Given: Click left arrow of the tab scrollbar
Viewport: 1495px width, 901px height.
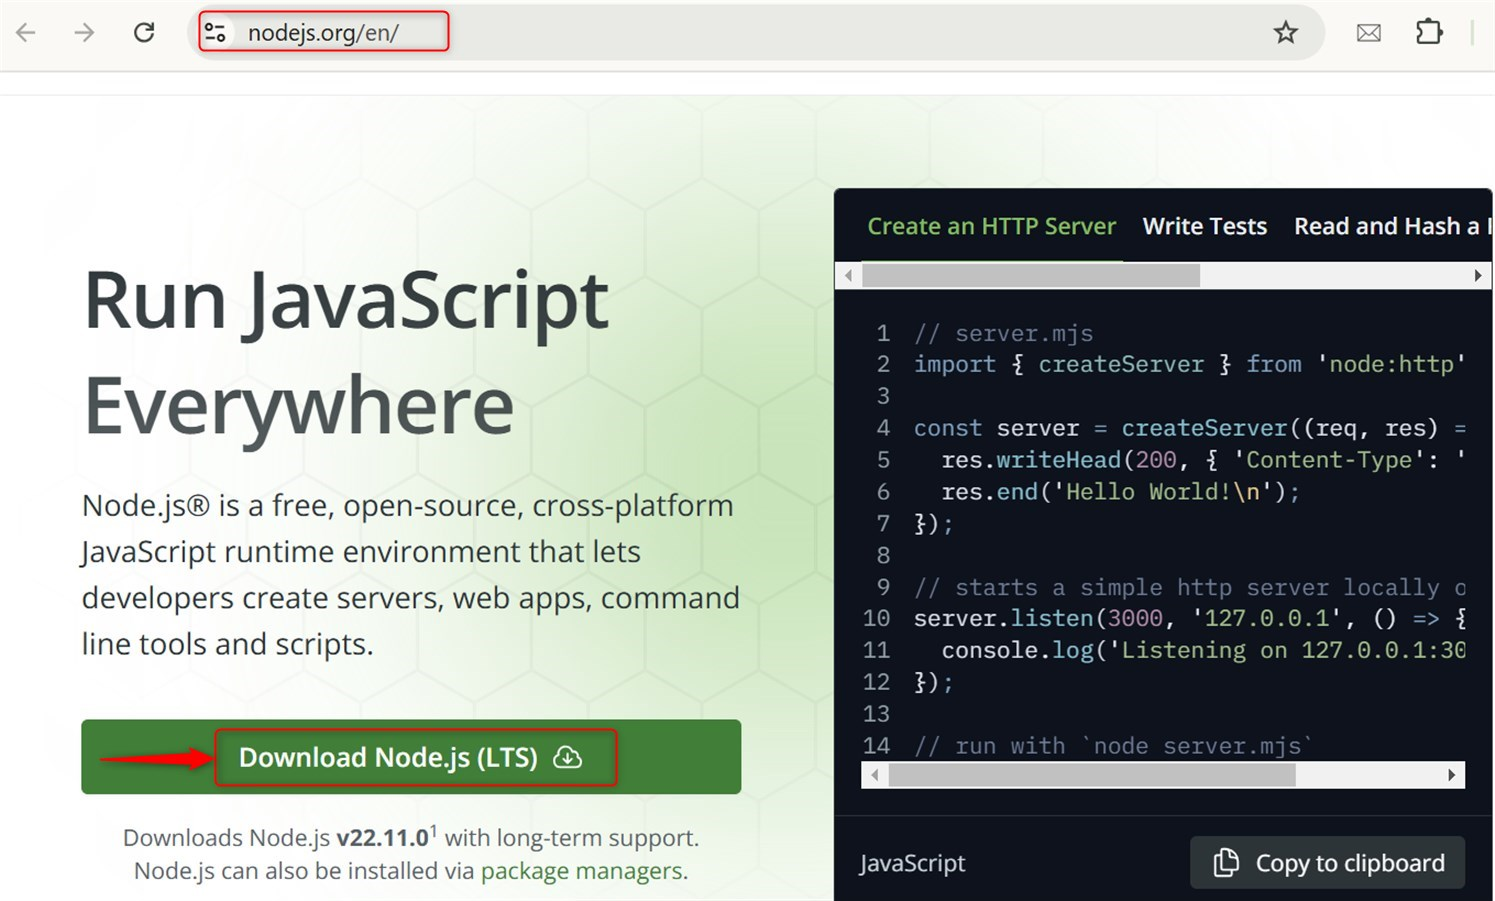Looking at the screenshot, I should pyautogui.click(x=849, y=275).
